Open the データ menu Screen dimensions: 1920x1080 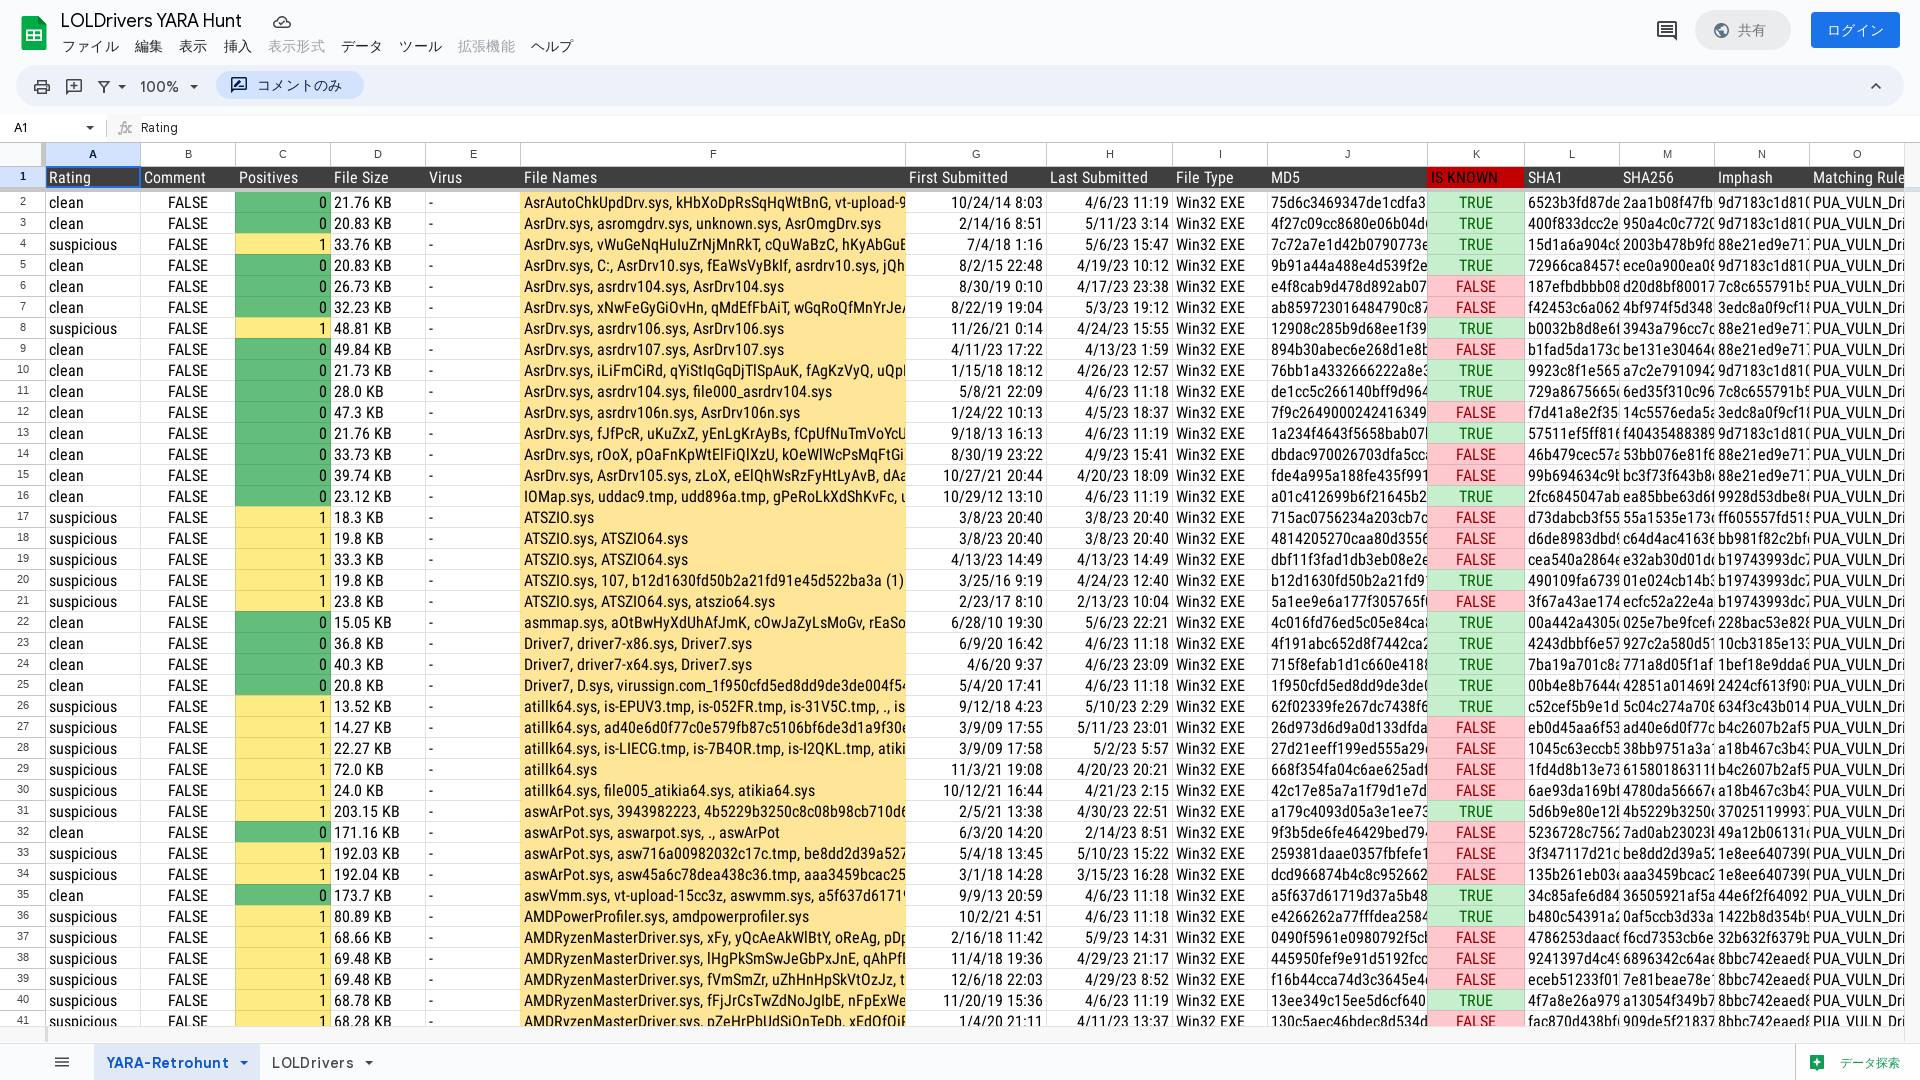(x=361, y=46)
